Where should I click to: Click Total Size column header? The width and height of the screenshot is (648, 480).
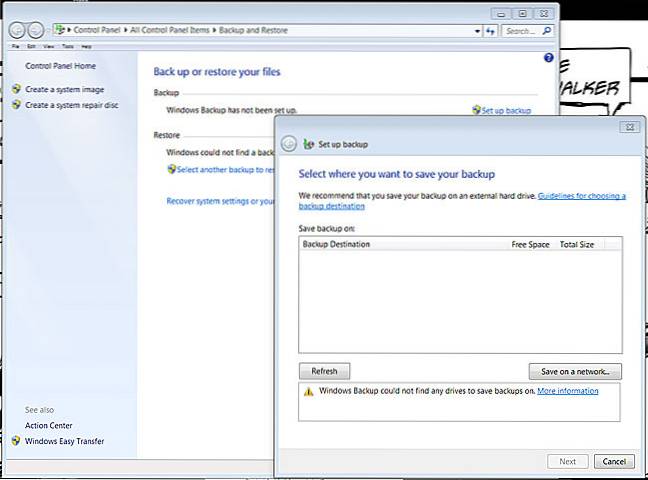click(577, 244)
